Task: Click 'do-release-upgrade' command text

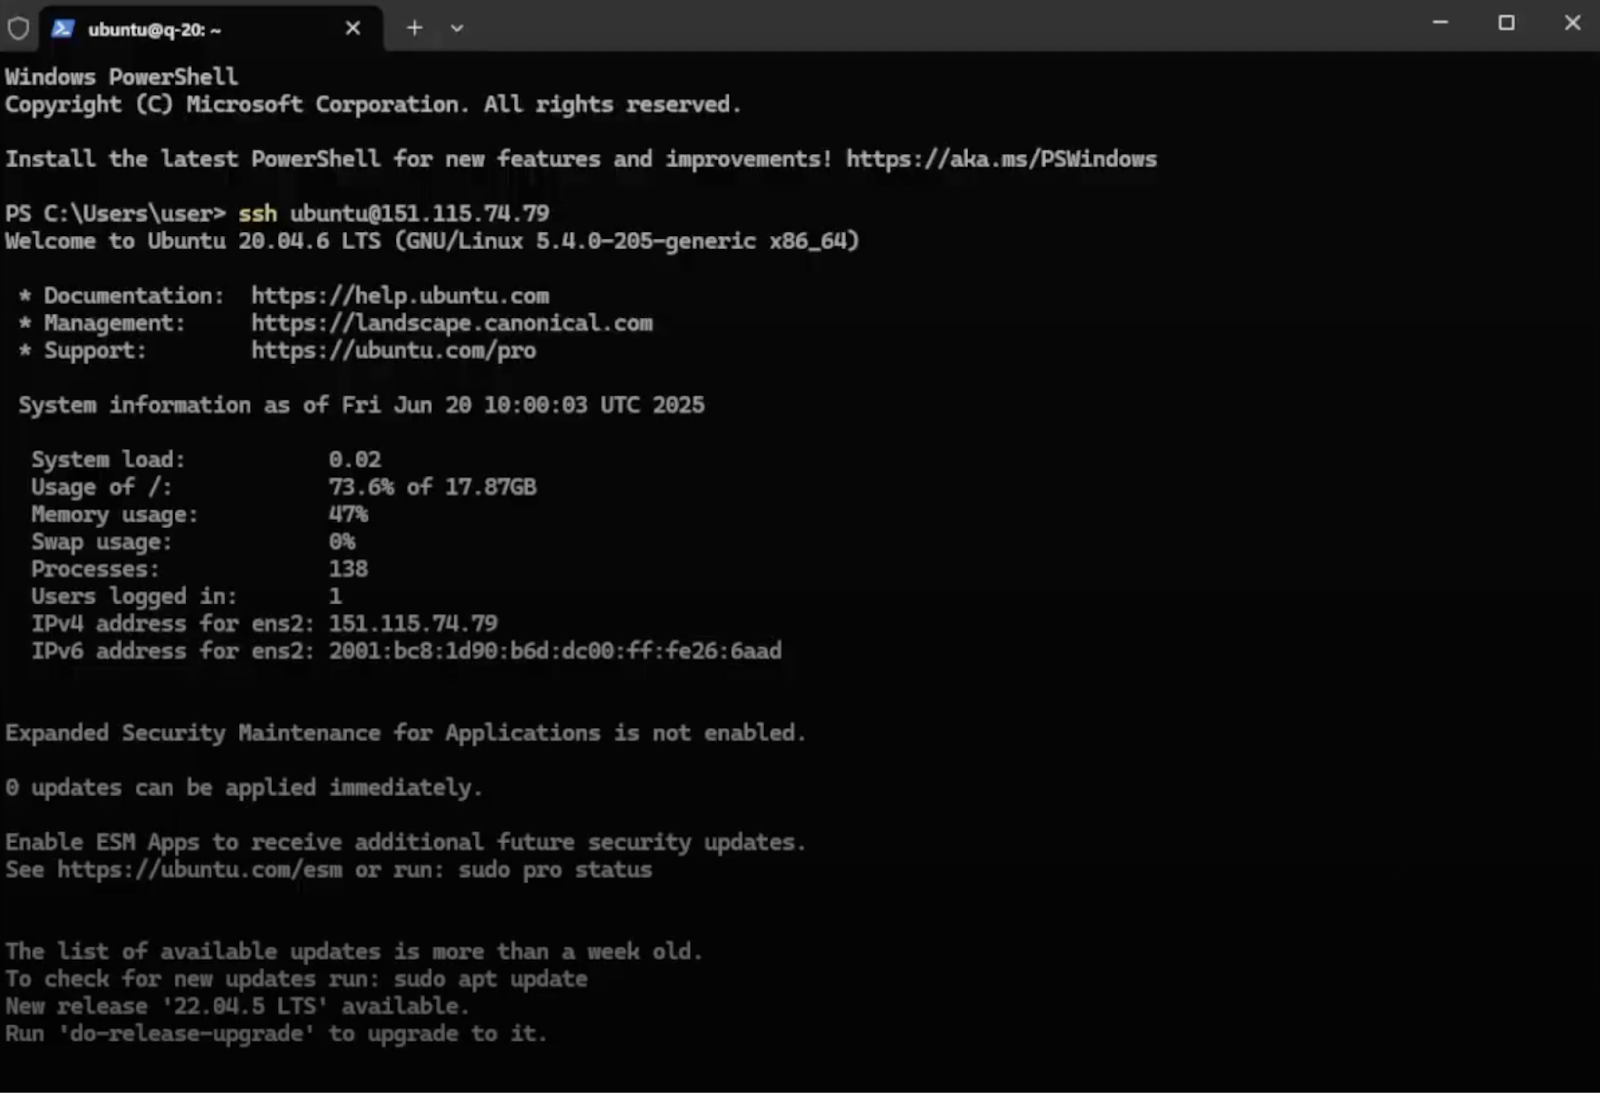Action: point(185,1033)
